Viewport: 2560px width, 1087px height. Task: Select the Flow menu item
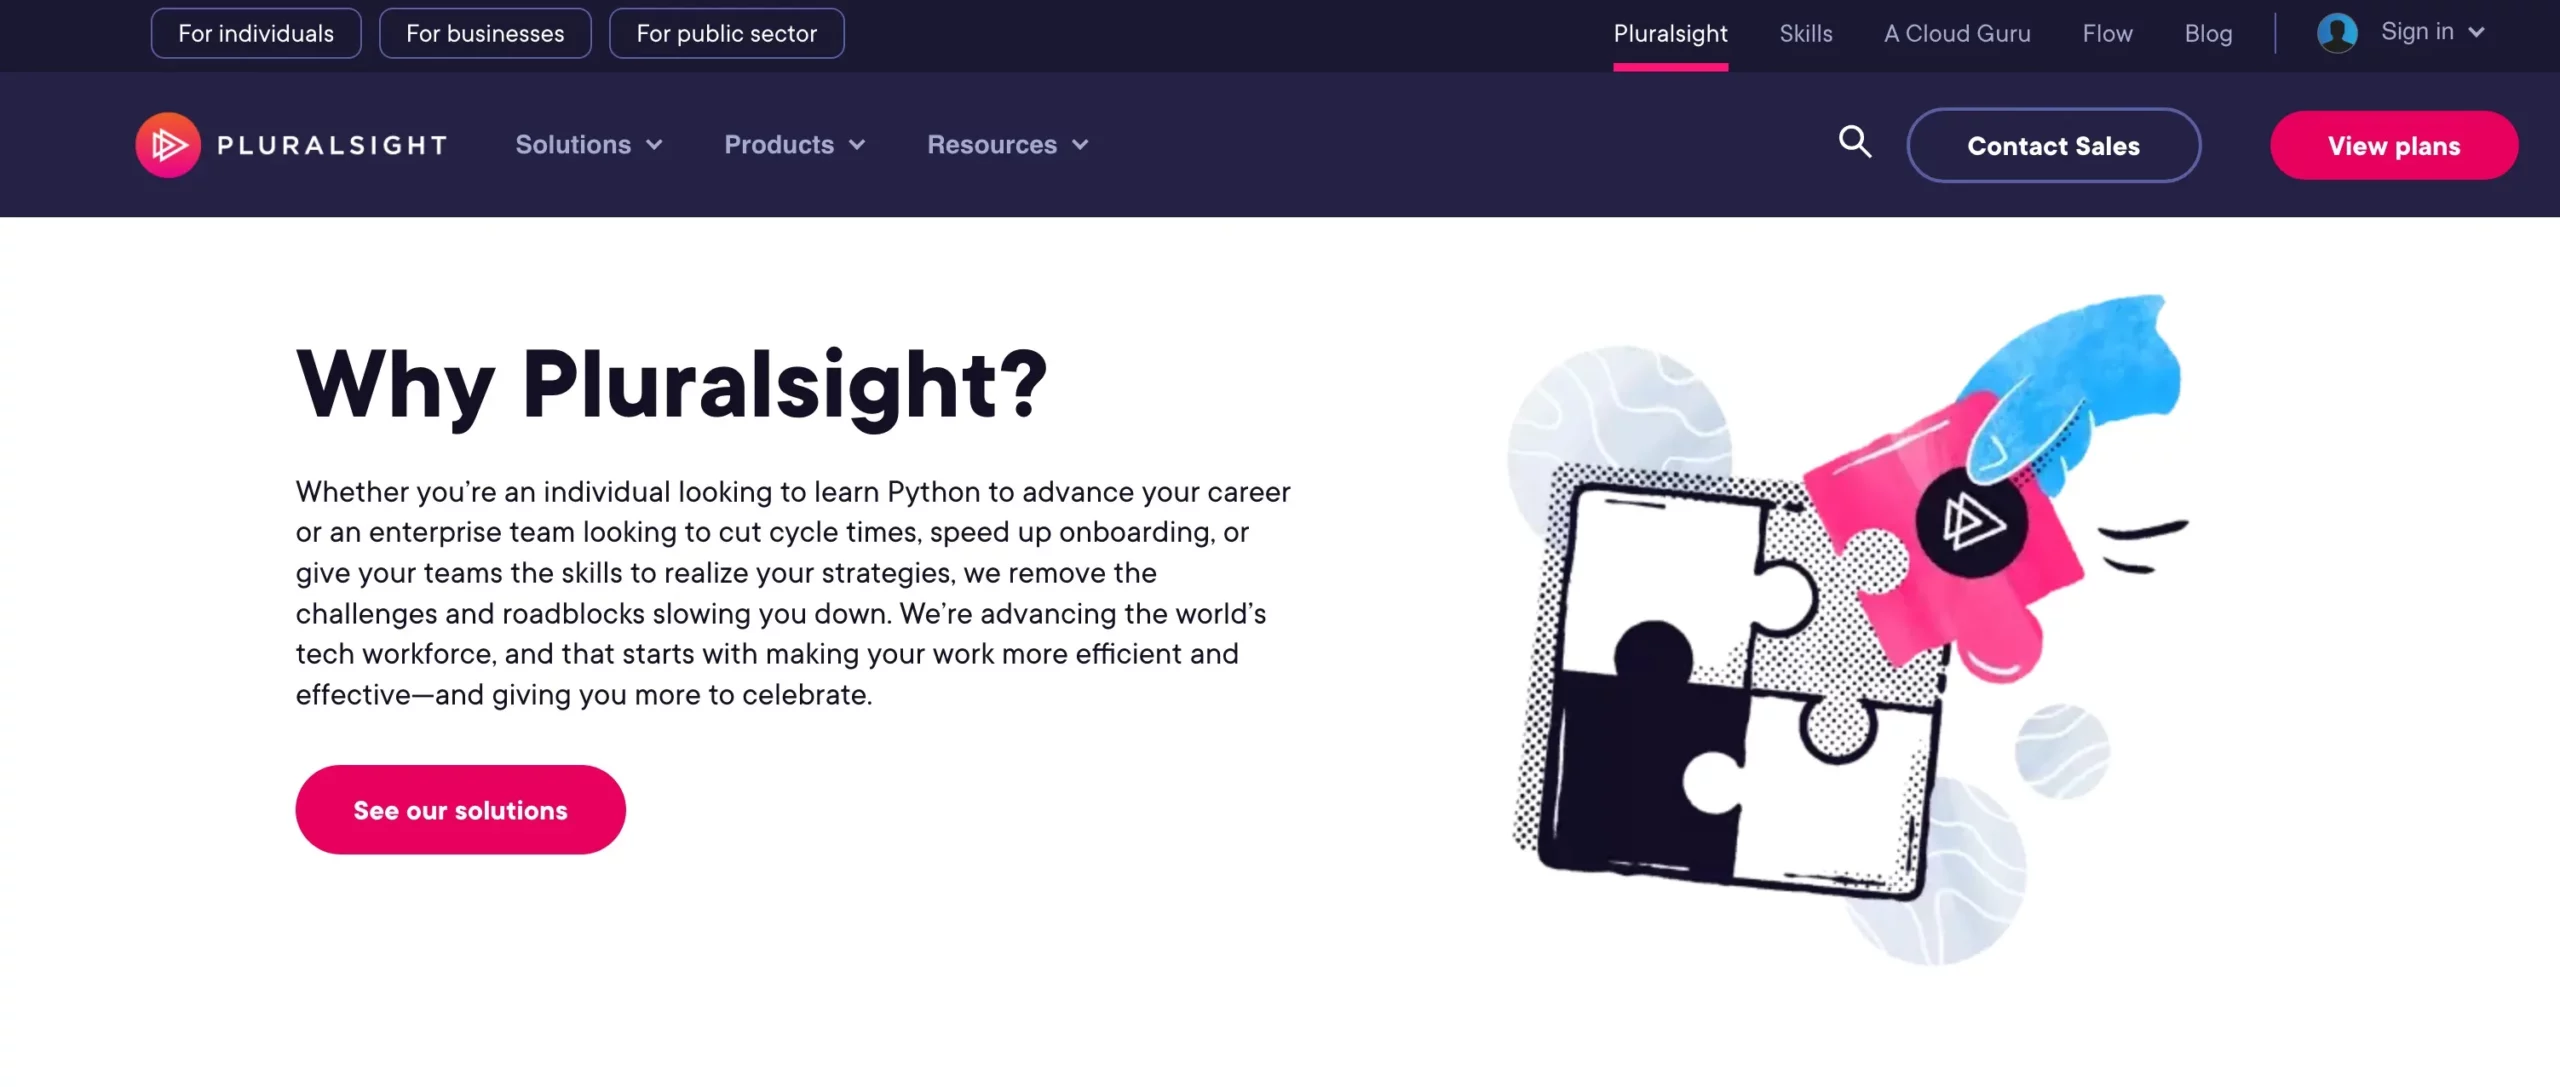pyautogui.click(x=2108, y=33)
